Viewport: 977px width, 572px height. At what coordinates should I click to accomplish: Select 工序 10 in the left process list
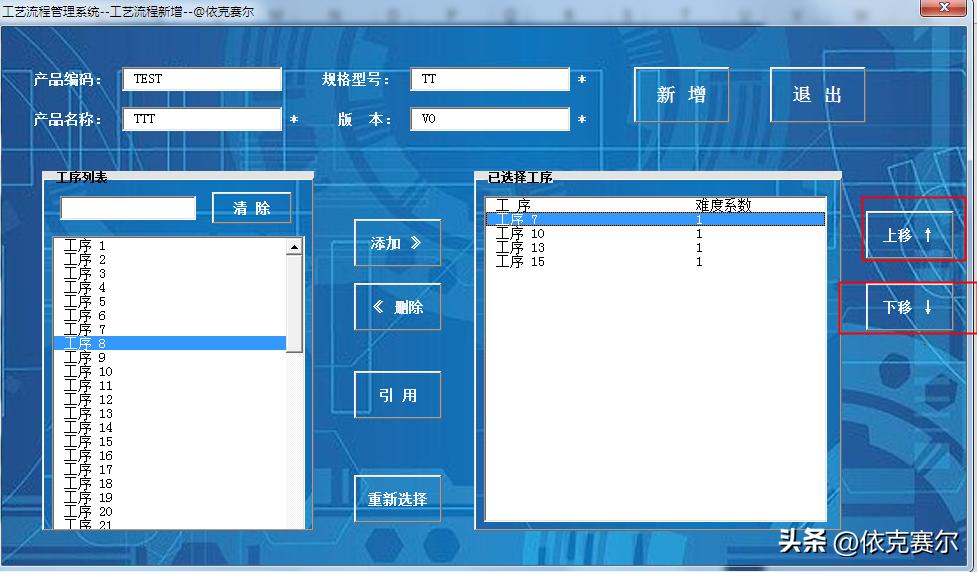click(x=169, y=371)
